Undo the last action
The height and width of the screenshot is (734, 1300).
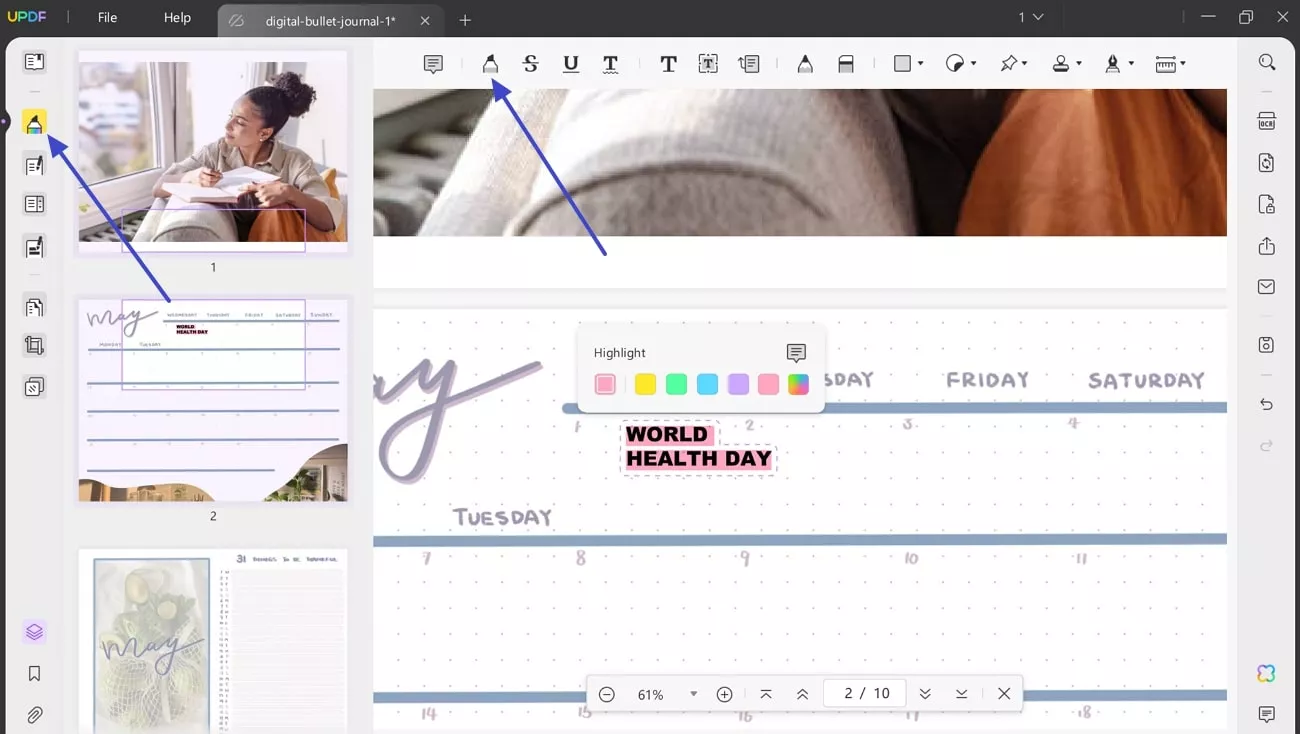[1266, 404]
